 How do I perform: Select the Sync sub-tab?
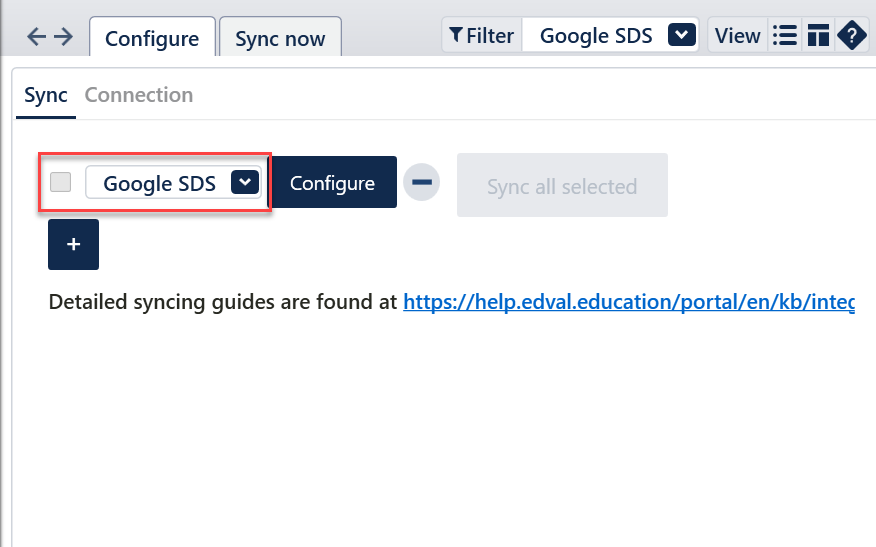[x=46, y=95]
